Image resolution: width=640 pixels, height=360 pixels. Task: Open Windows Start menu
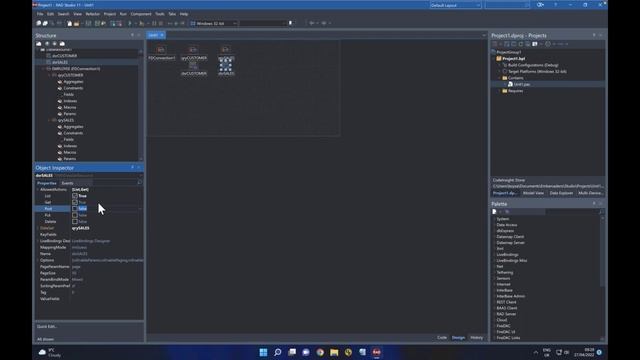pos(263,352)
